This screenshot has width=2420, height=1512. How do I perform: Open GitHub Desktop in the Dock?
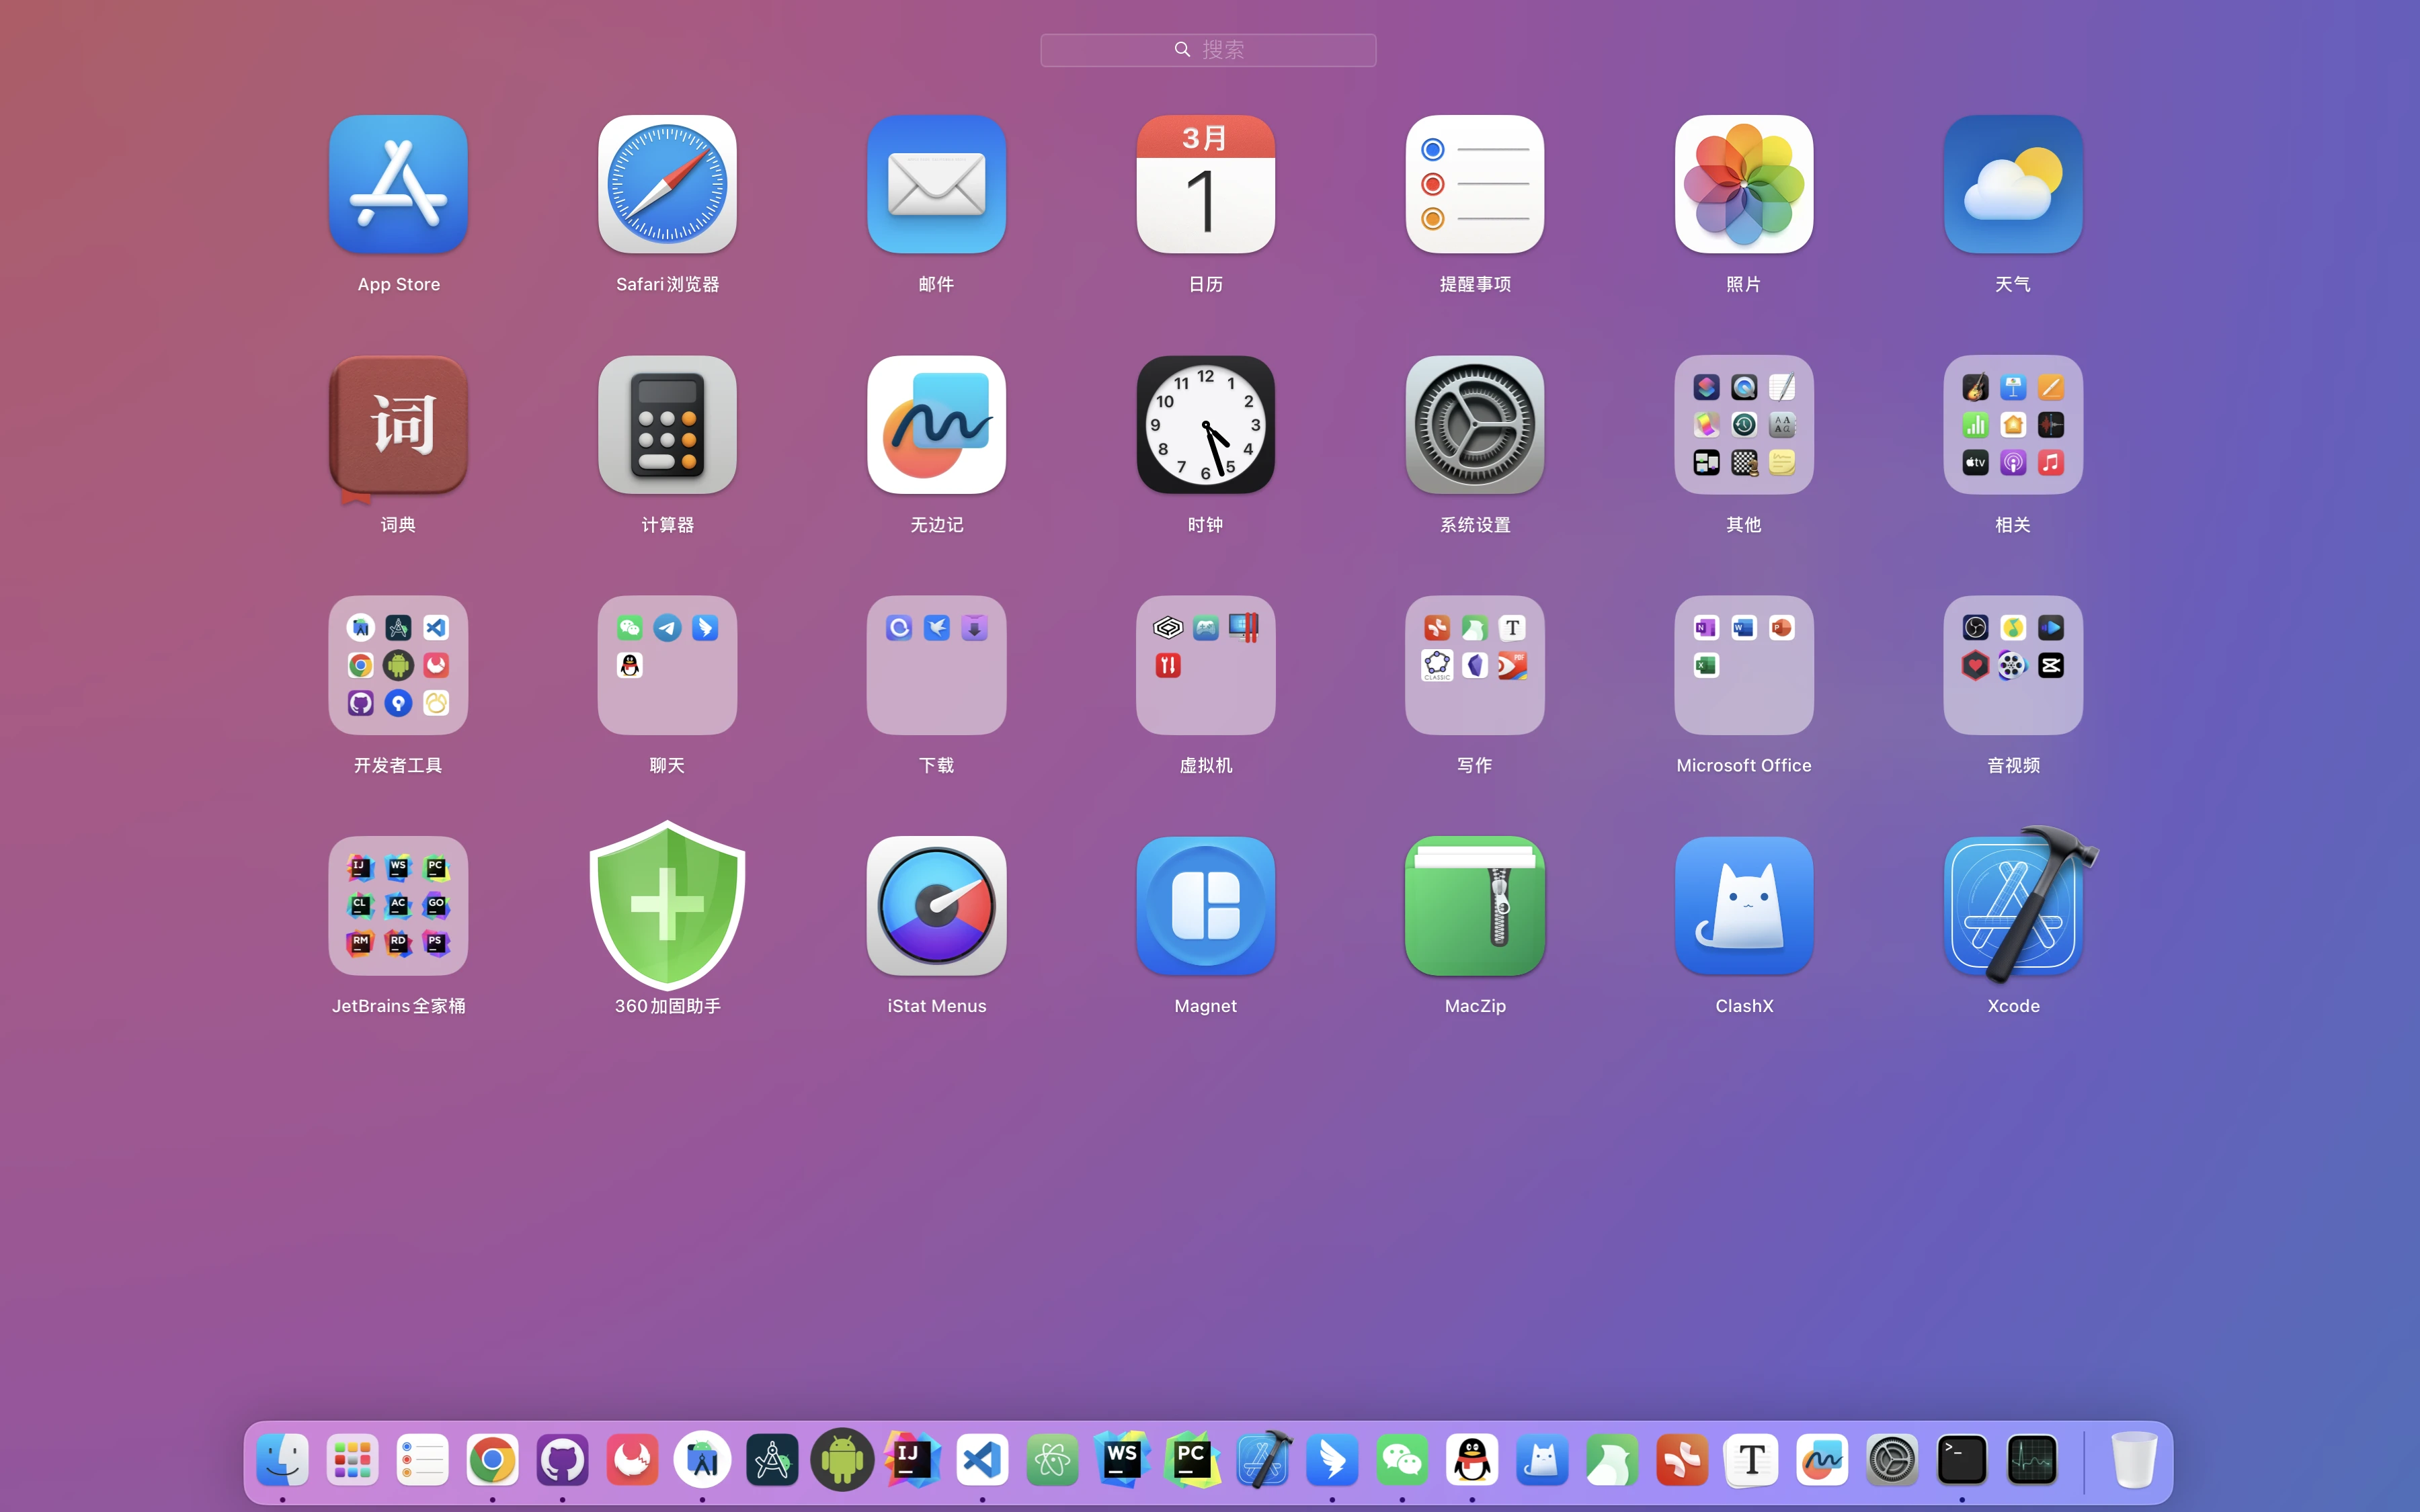pos(562,1460)
